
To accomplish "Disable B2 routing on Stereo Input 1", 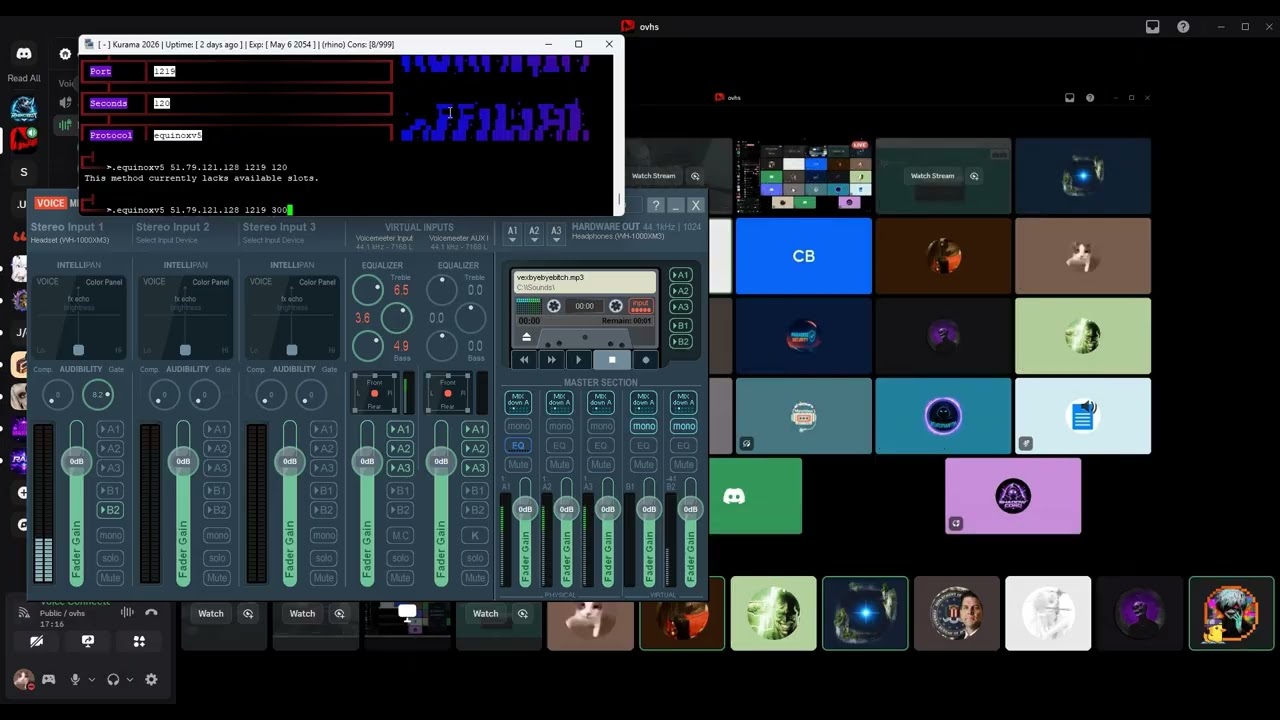I will click(x=110, y=510).
